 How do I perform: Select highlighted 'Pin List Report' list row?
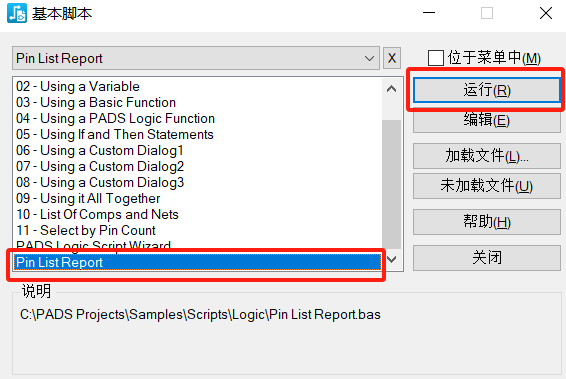(197, 262)
